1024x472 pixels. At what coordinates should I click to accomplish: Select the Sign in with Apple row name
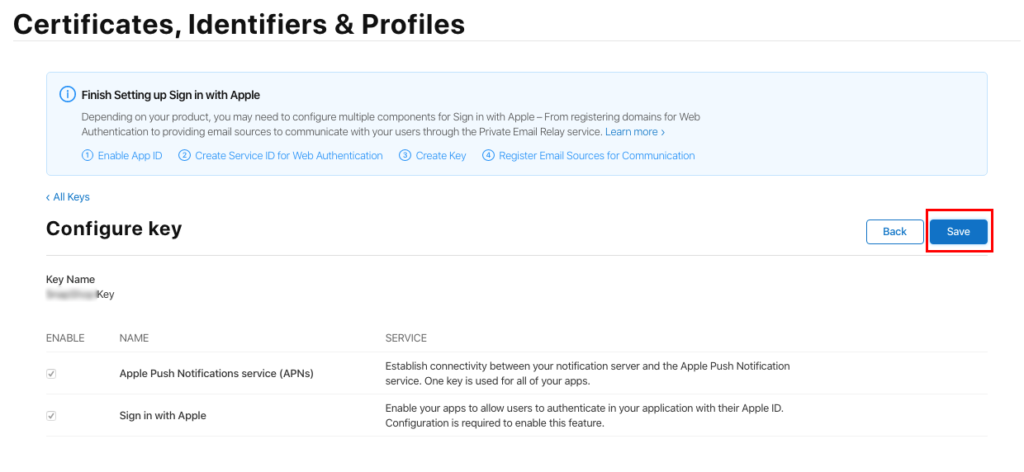[x=163, y=415]
